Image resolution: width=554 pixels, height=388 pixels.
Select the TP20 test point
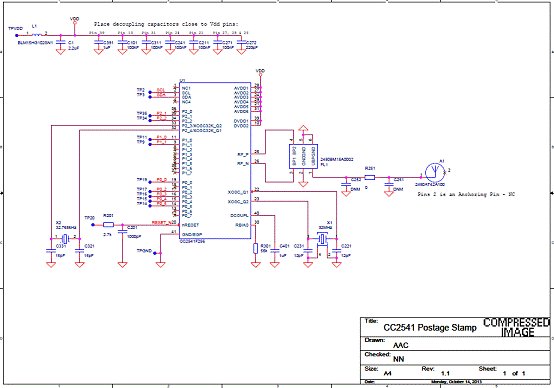pos(93,224)
